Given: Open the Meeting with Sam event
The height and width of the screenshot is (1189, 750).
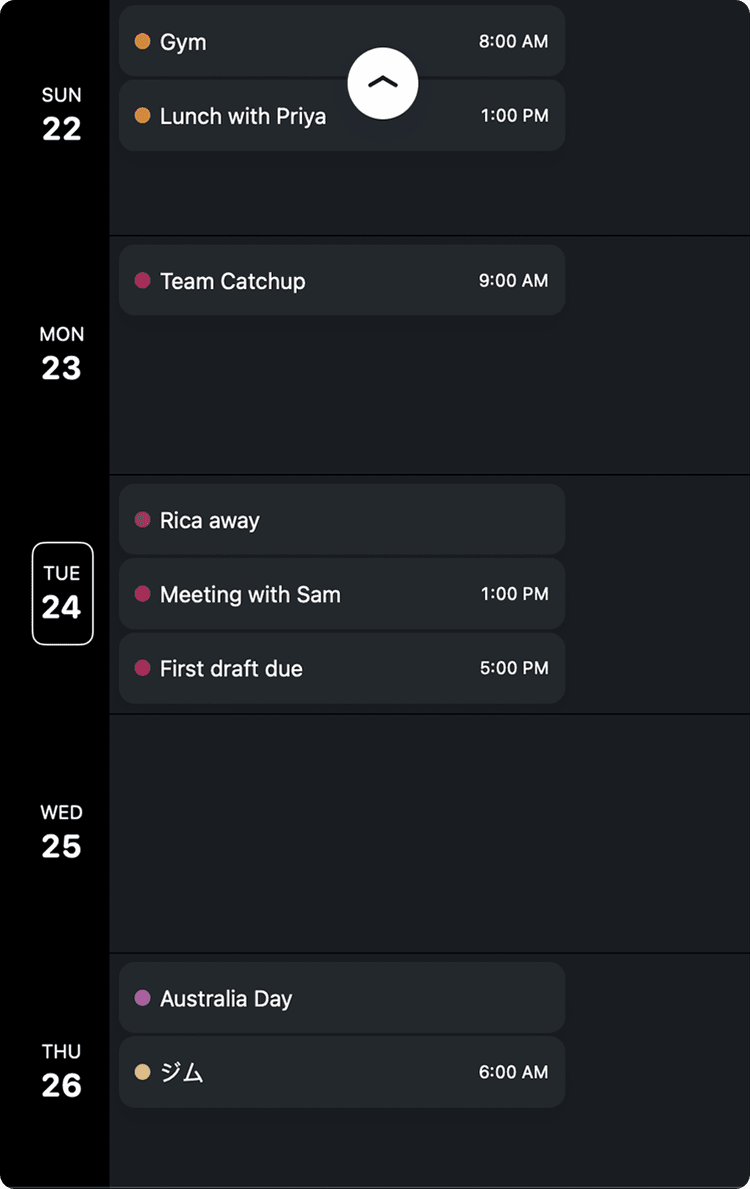Looking at the screenshot, I should [341, 594].
